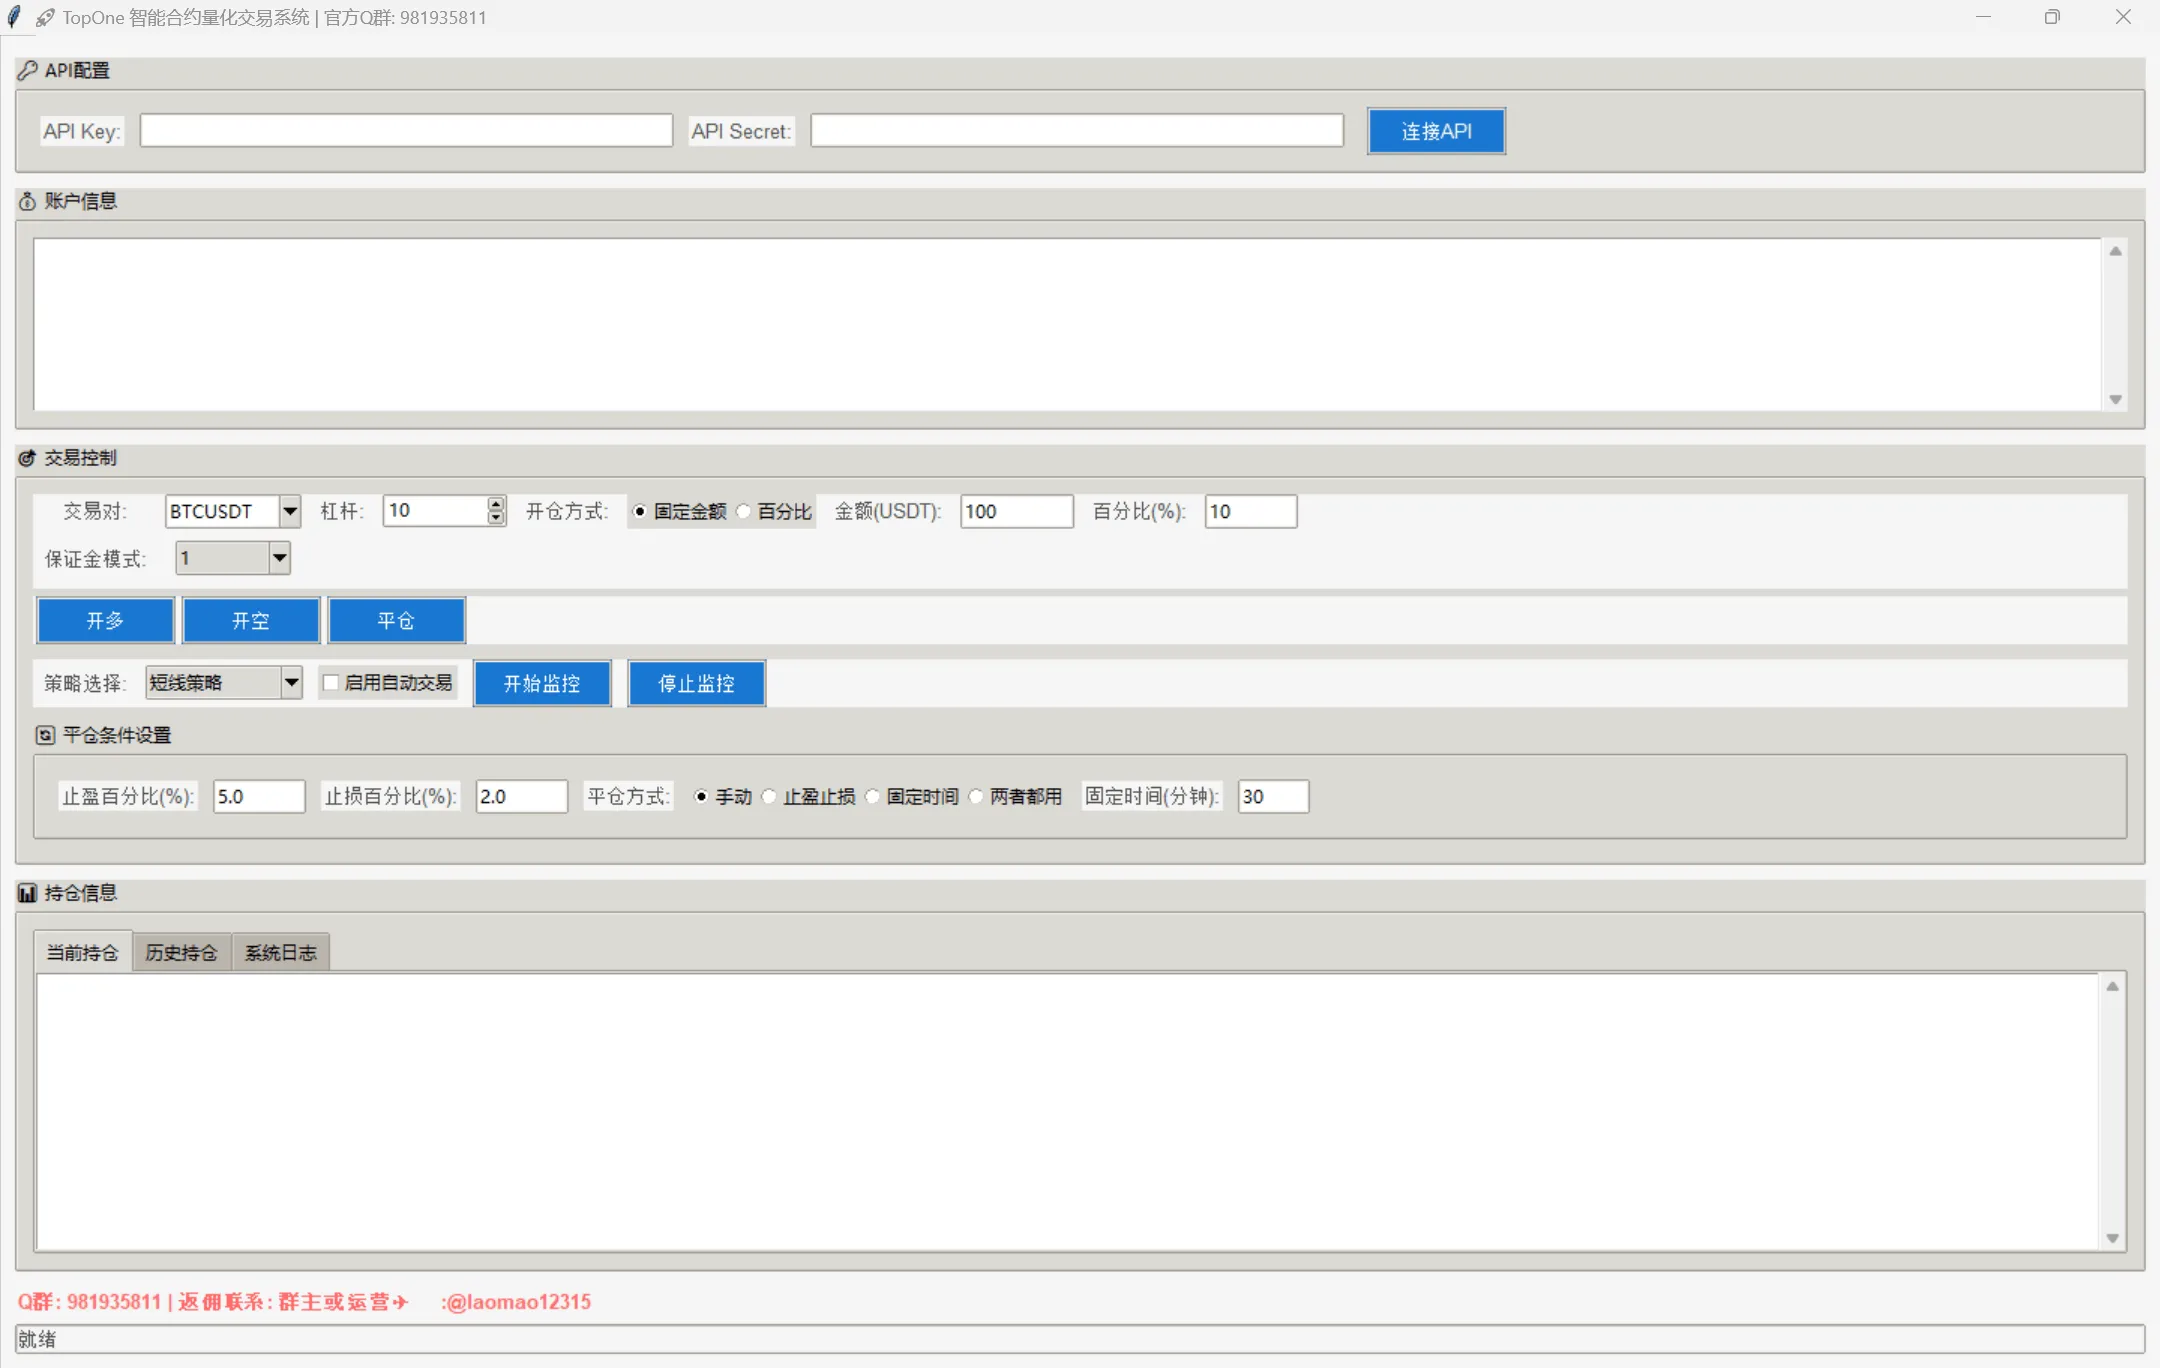Click the target icon beside 交易控制
This screenshot has height=1368, width=2160.
click(28, 458)
